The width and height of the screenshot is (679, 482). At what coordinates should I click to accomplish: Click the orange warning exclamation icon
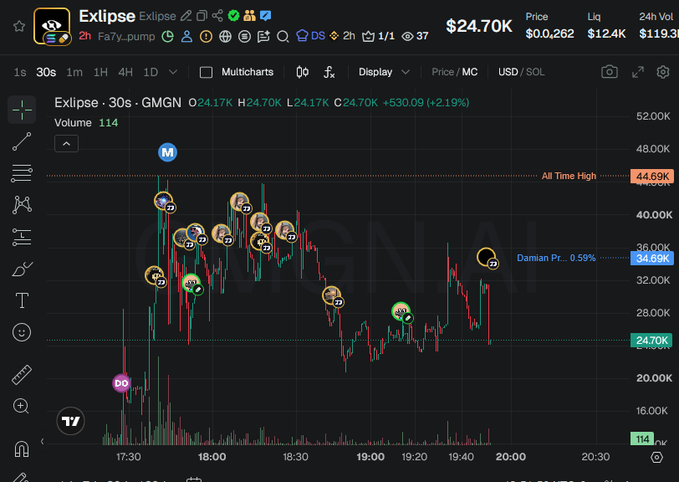point(206,36)
